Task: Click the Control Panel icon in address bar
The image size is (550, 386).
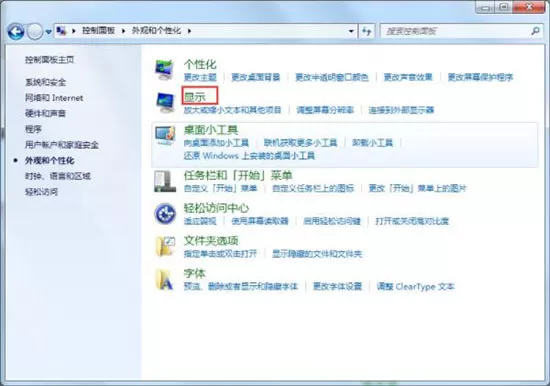Action: coord(61,31)
